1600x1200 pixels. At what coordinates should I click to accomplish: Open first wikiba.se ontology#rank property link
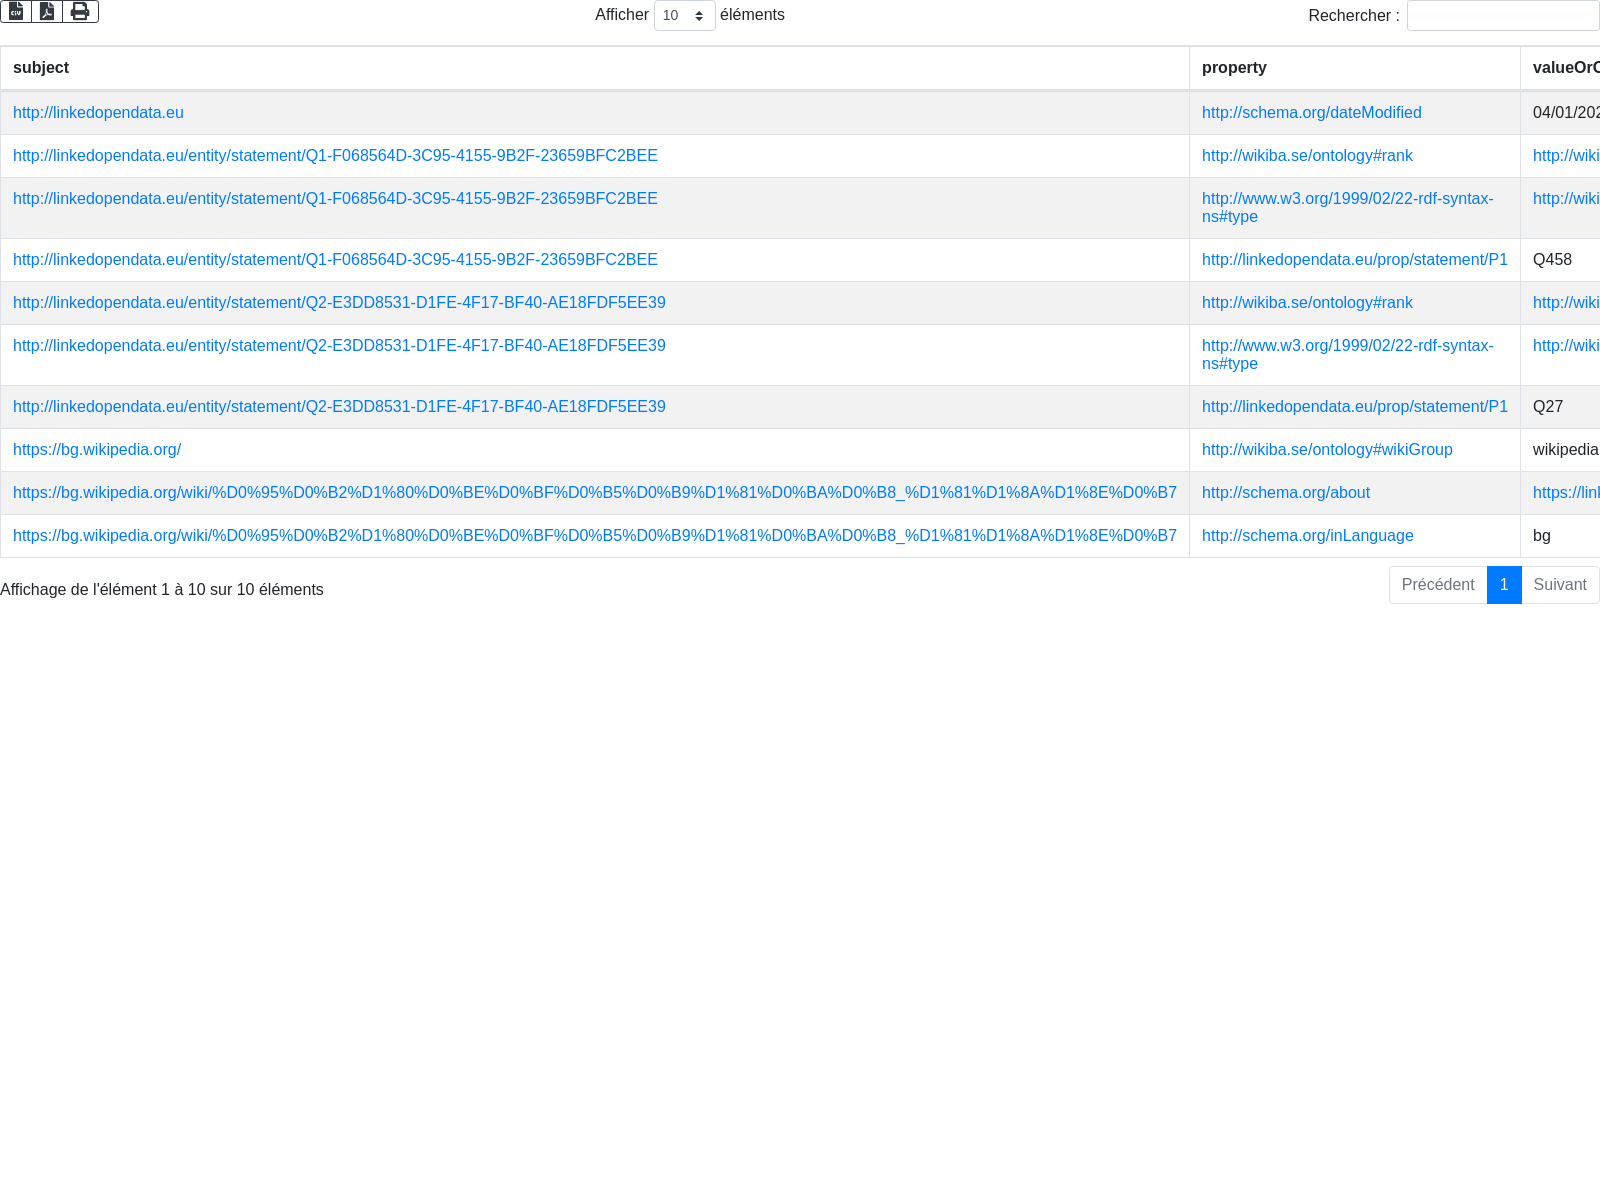[x=1307, y=156]
